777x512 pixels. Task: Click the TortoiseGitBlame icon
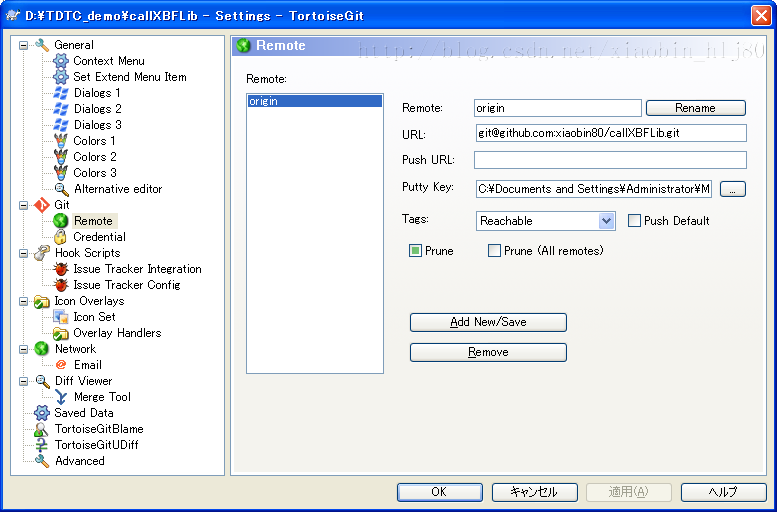[x=42, y=429]
